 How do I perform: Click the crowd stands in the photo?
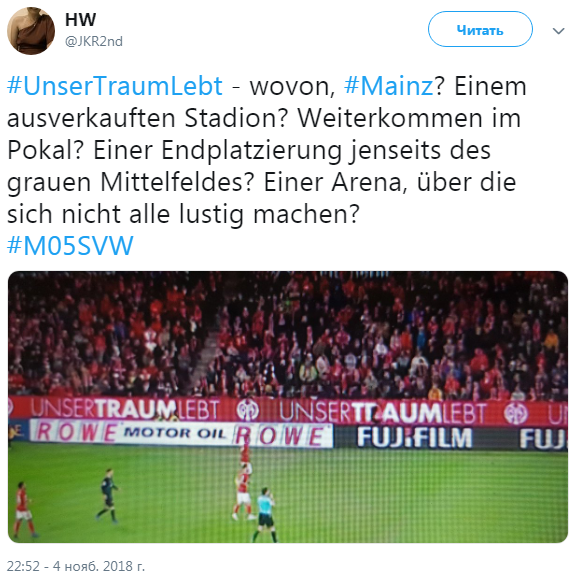[x=288, y=334]
